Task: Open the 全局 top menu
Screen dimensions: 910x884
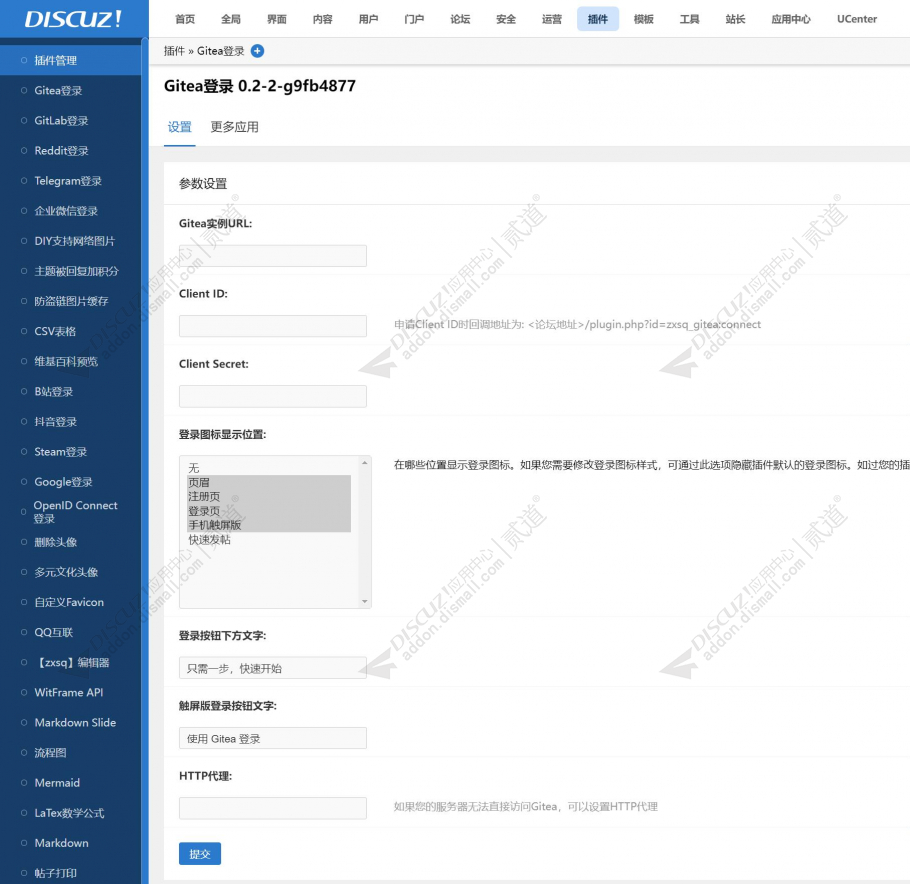Action: point(231,19)
